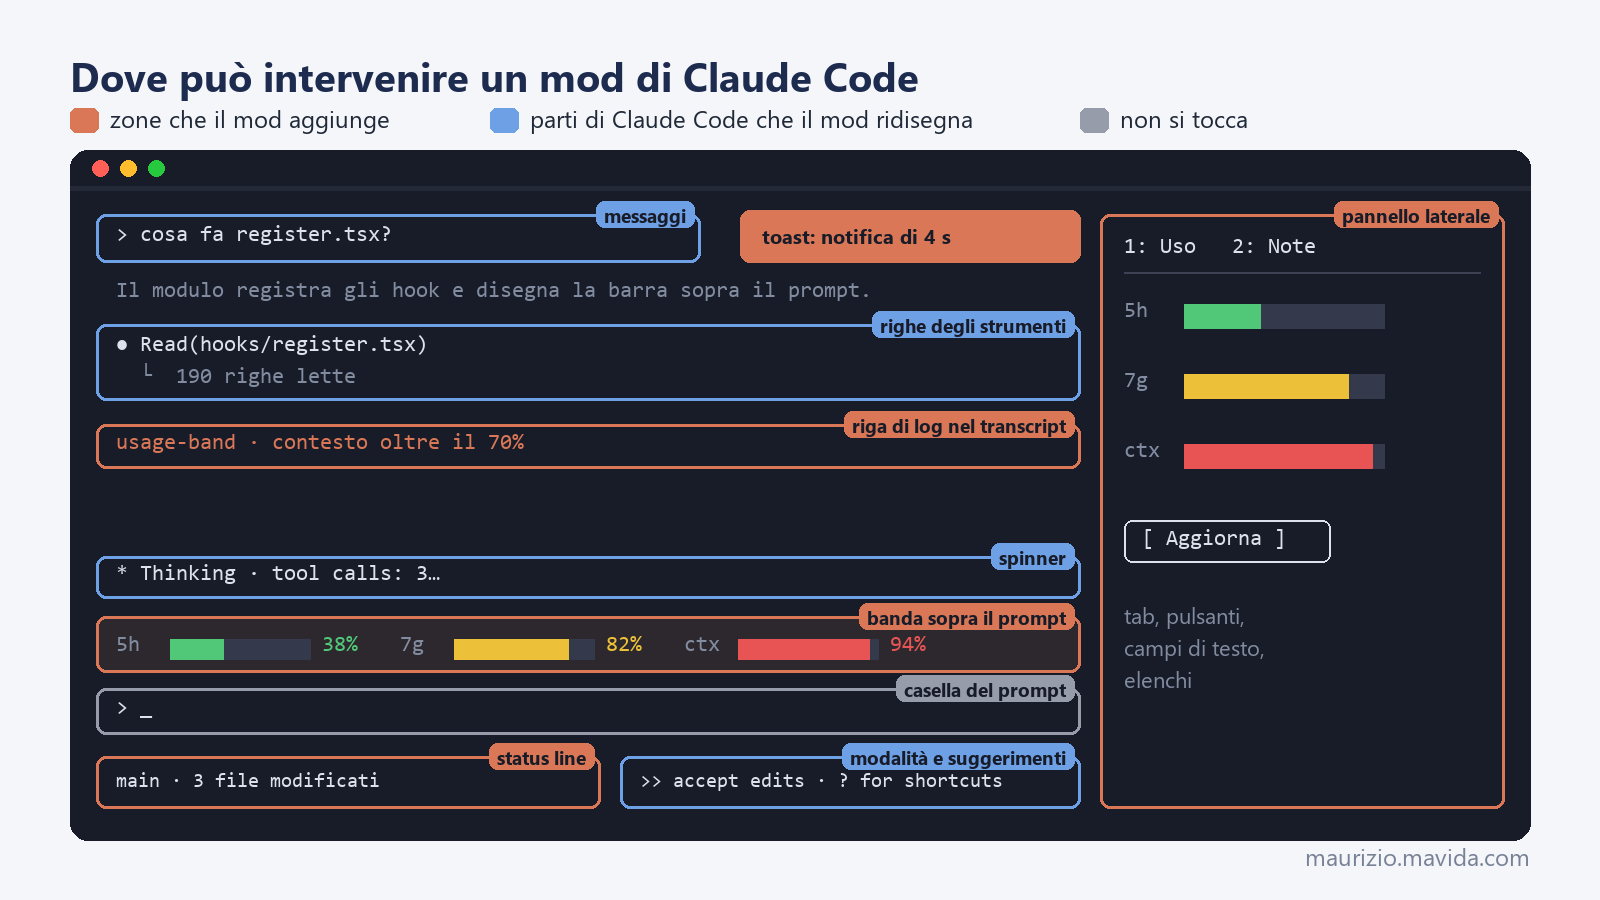
Task: Click the 7g yellow bar in the side panel
Action: [x=1266, y=386]
